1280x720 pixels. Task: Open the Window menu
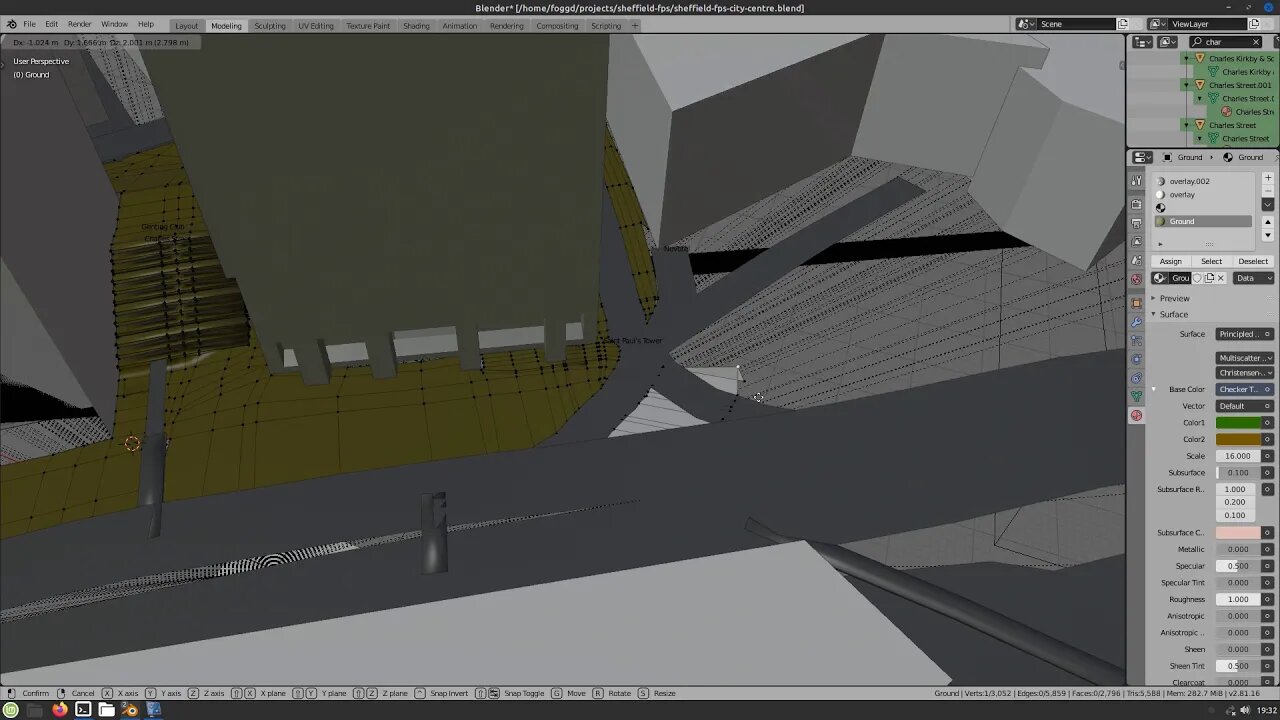(x=114, y=24)
